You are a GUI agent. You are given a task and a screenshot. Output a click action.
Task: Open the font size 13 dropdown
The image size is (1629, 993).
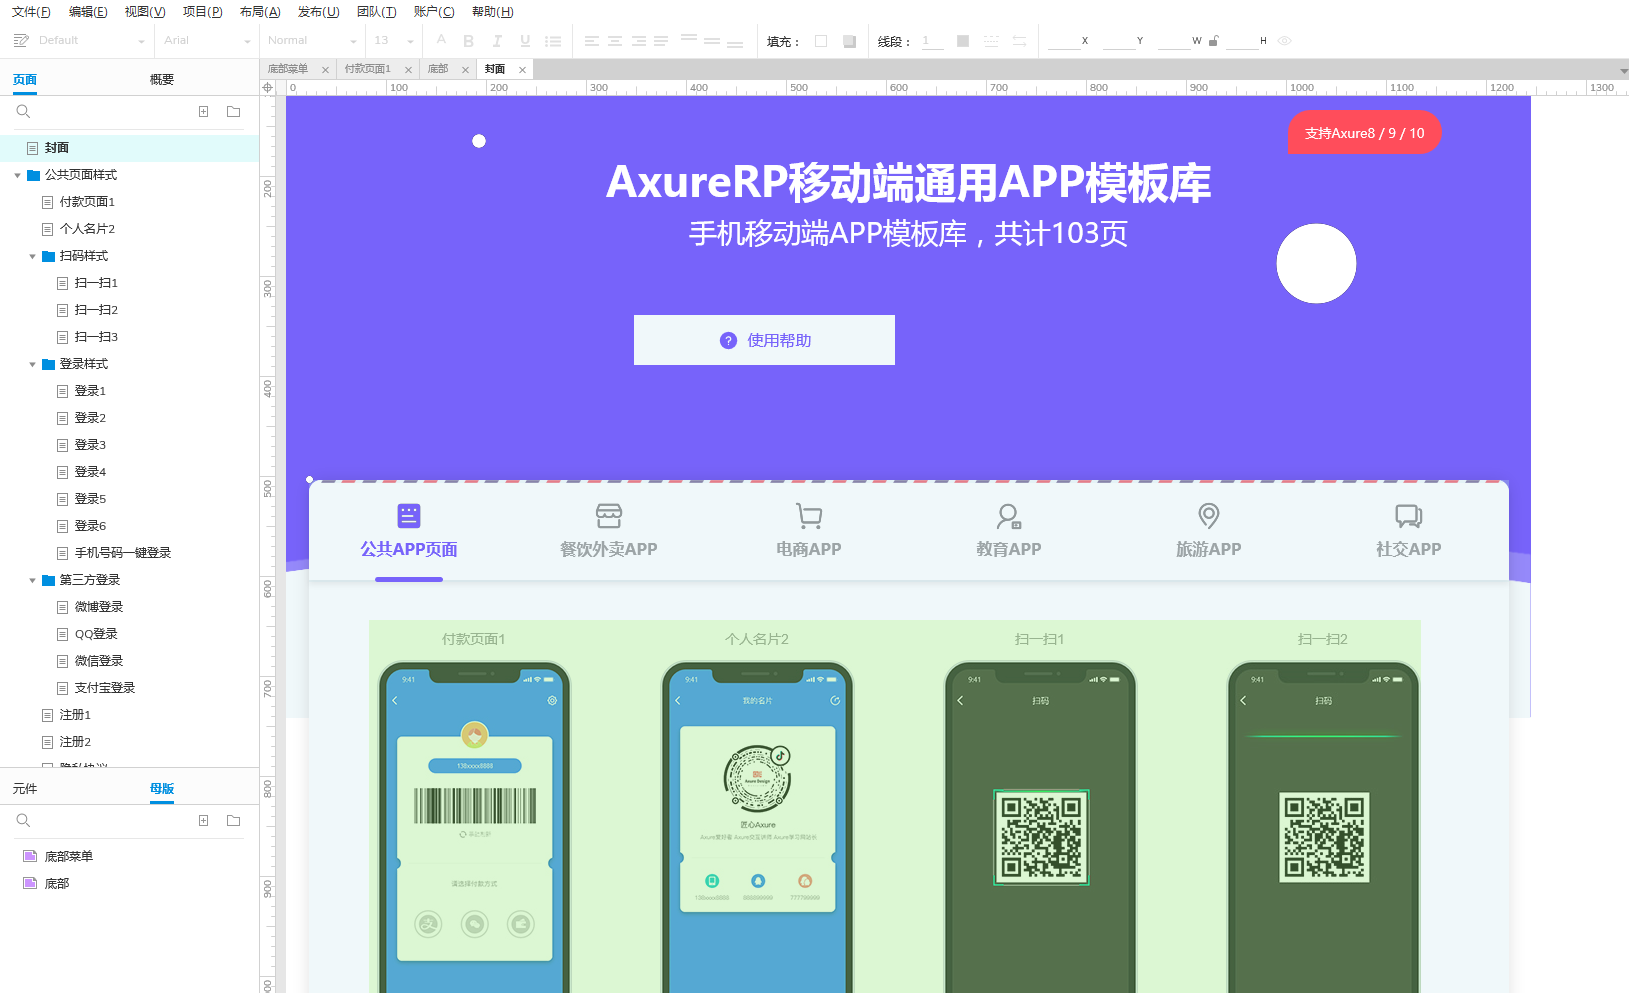[410, 42]
